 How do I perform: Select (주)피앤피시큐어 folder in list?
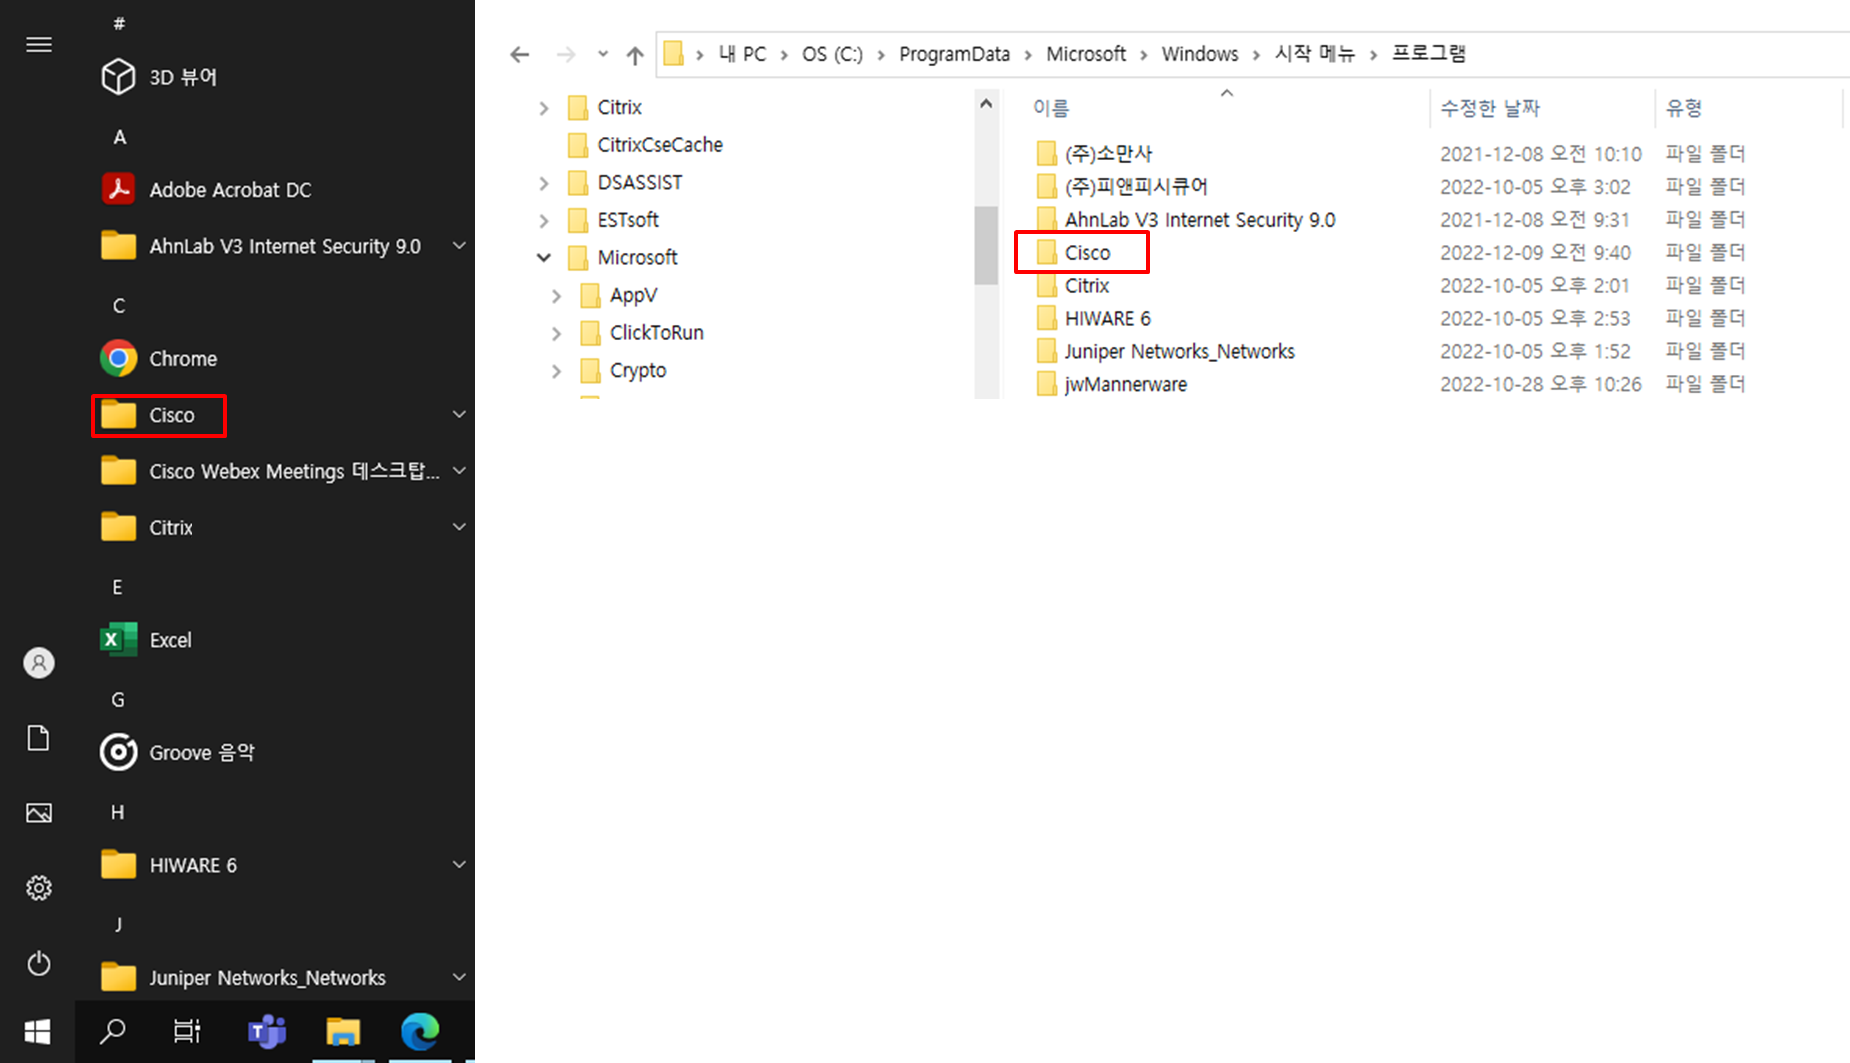[1122, 186]
